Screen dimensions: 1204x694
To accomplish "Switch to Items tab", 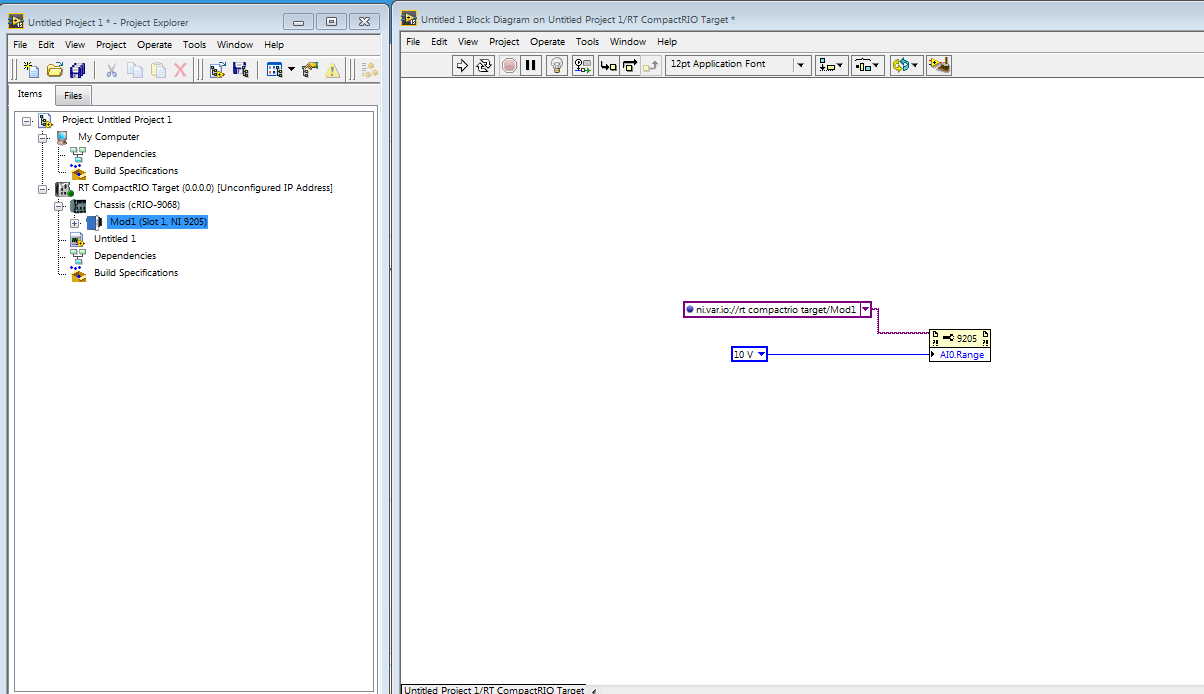I will [30, 94].
